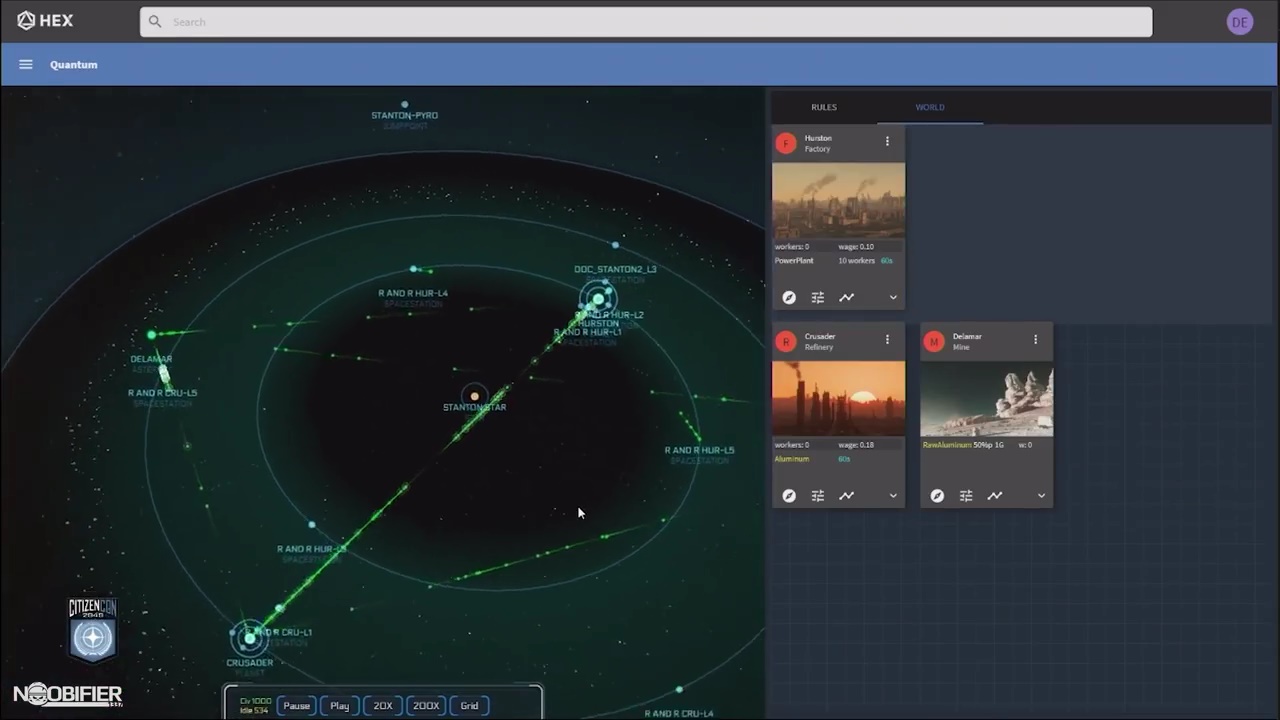Open Hurston card tuning sliders icon
1280x720 pixels.
[x=818, y=297]
